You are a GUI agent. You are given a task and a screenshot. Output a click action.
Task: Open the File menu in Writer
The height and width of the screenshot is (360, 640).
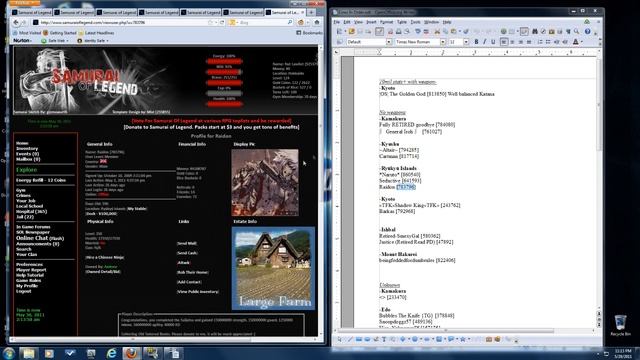[336, 22]
